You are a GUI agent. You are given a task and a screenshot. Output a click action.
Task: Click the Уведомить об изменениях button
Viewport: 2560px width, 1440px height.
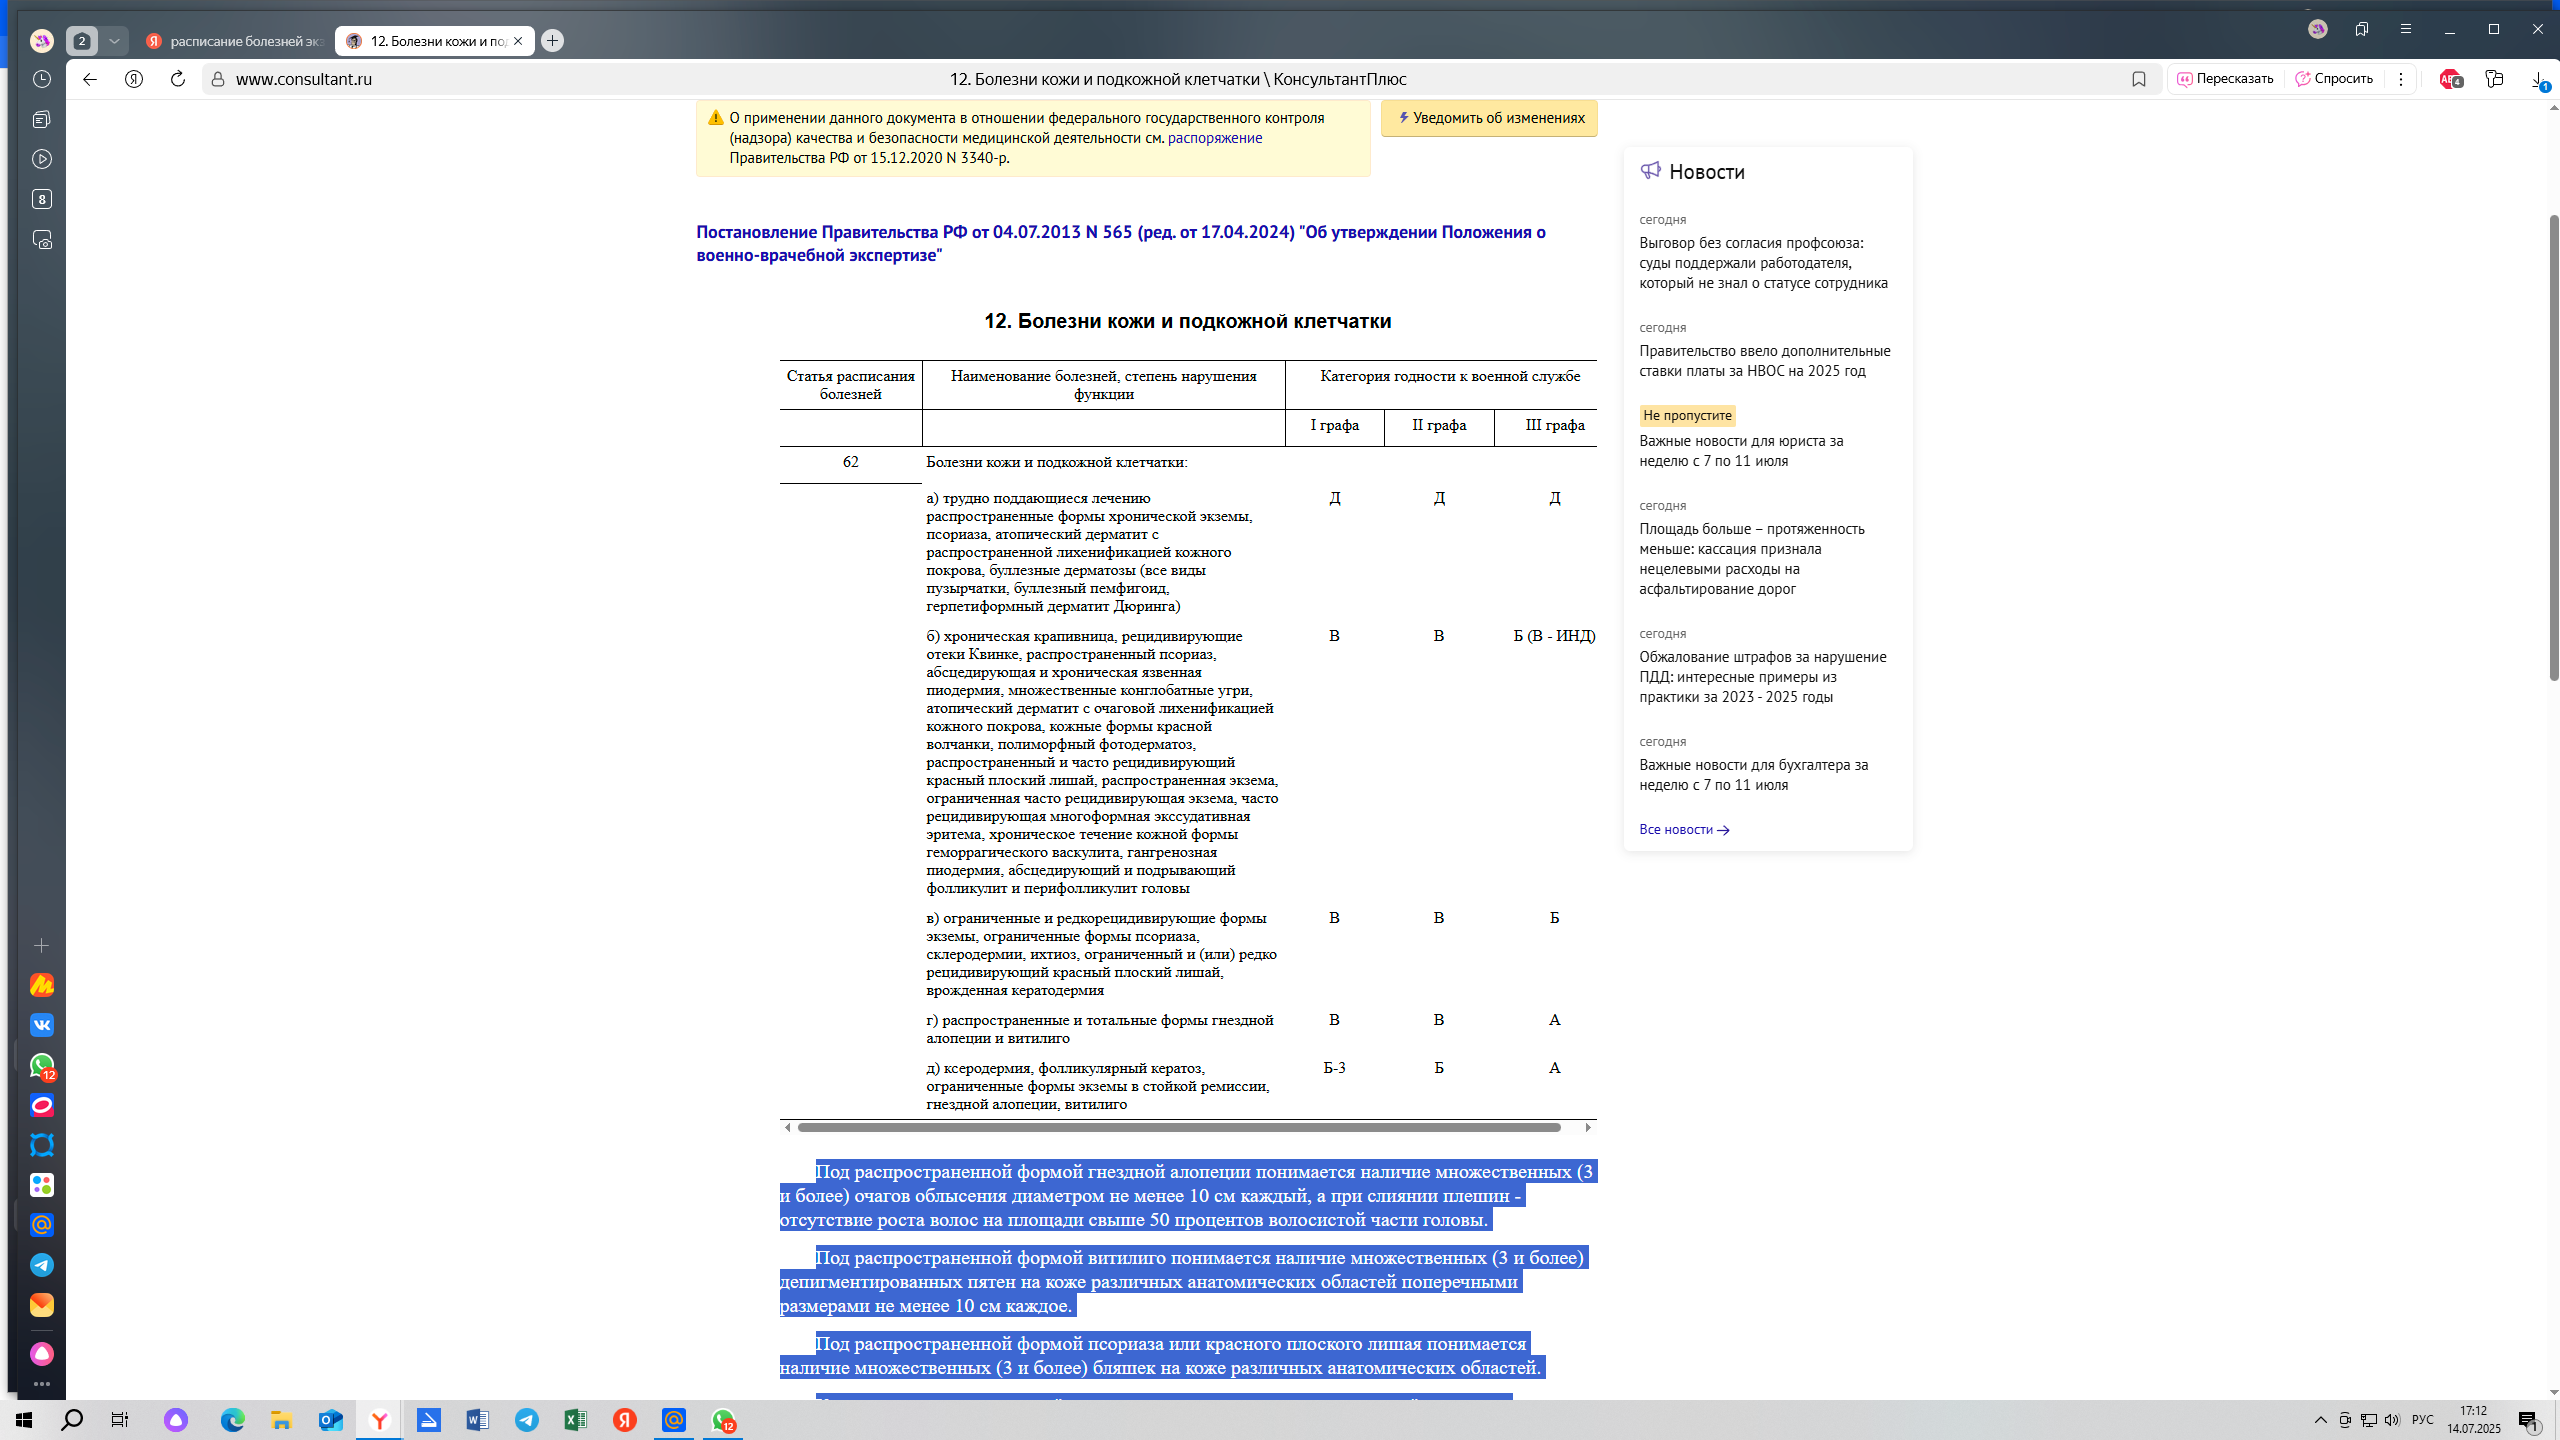point(1489,118)
